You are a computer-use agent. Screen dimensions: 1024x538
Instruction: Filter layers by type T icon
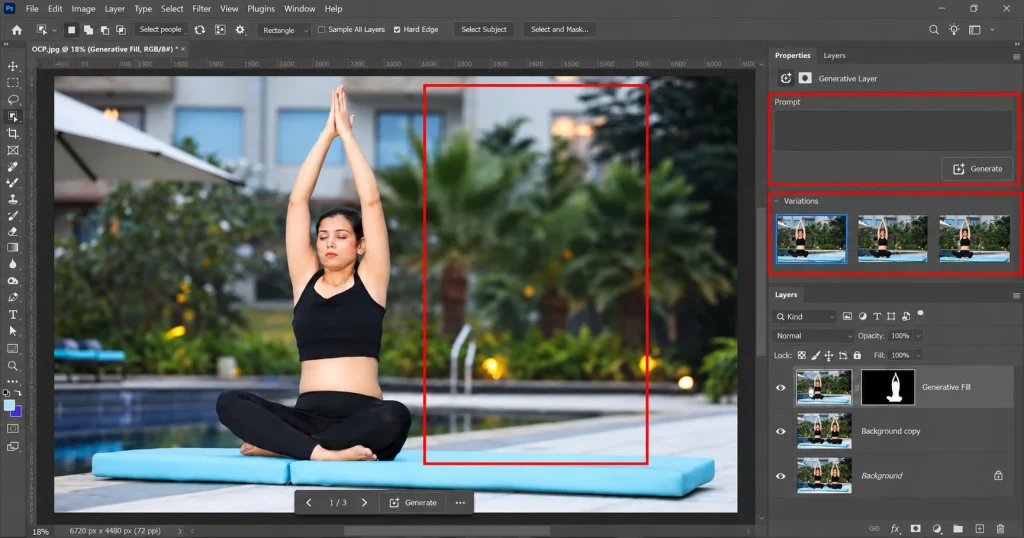click(x=877, y=317)
